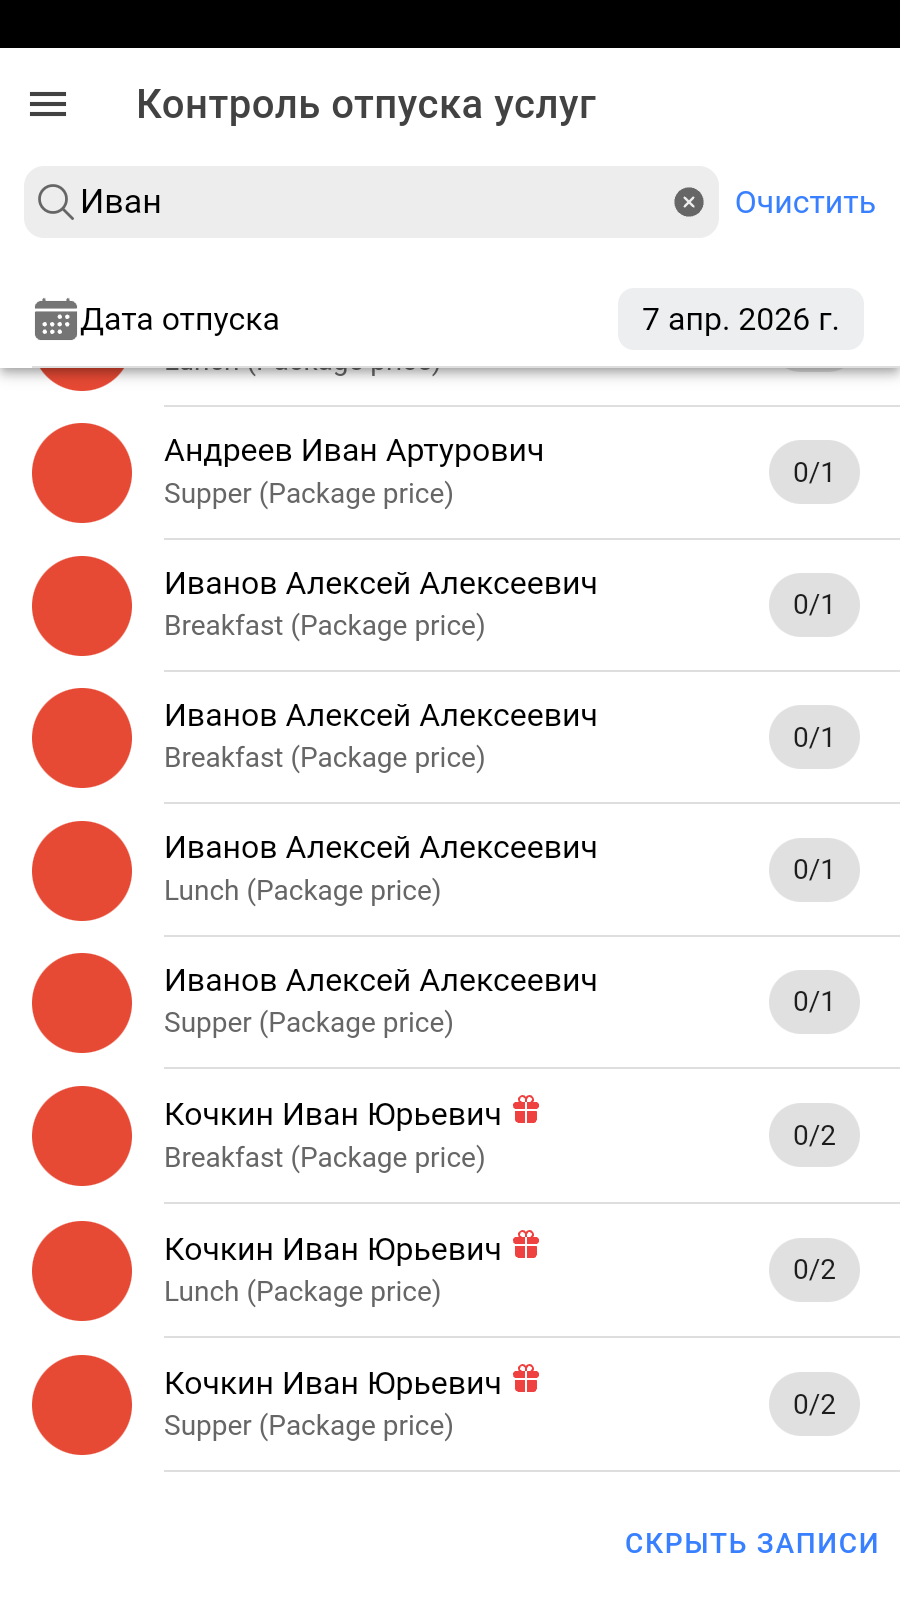The image size is (900, 1600).
Task: Tap 0/2 counter for Кочкин Supper
Action: (813, 1404)
